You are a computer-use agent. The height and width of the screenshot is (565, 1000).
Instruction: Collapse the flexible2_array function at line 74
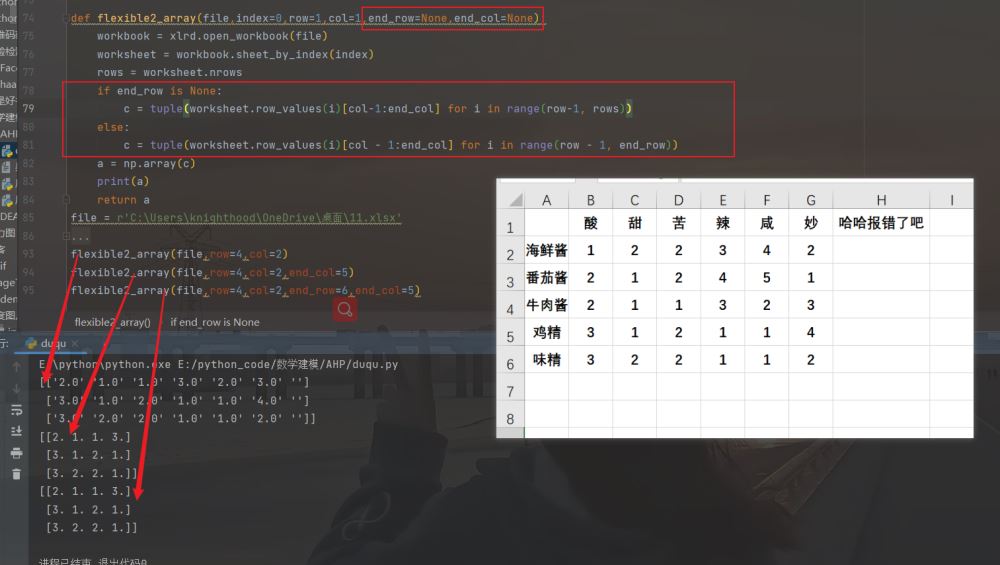click(66, 18)
